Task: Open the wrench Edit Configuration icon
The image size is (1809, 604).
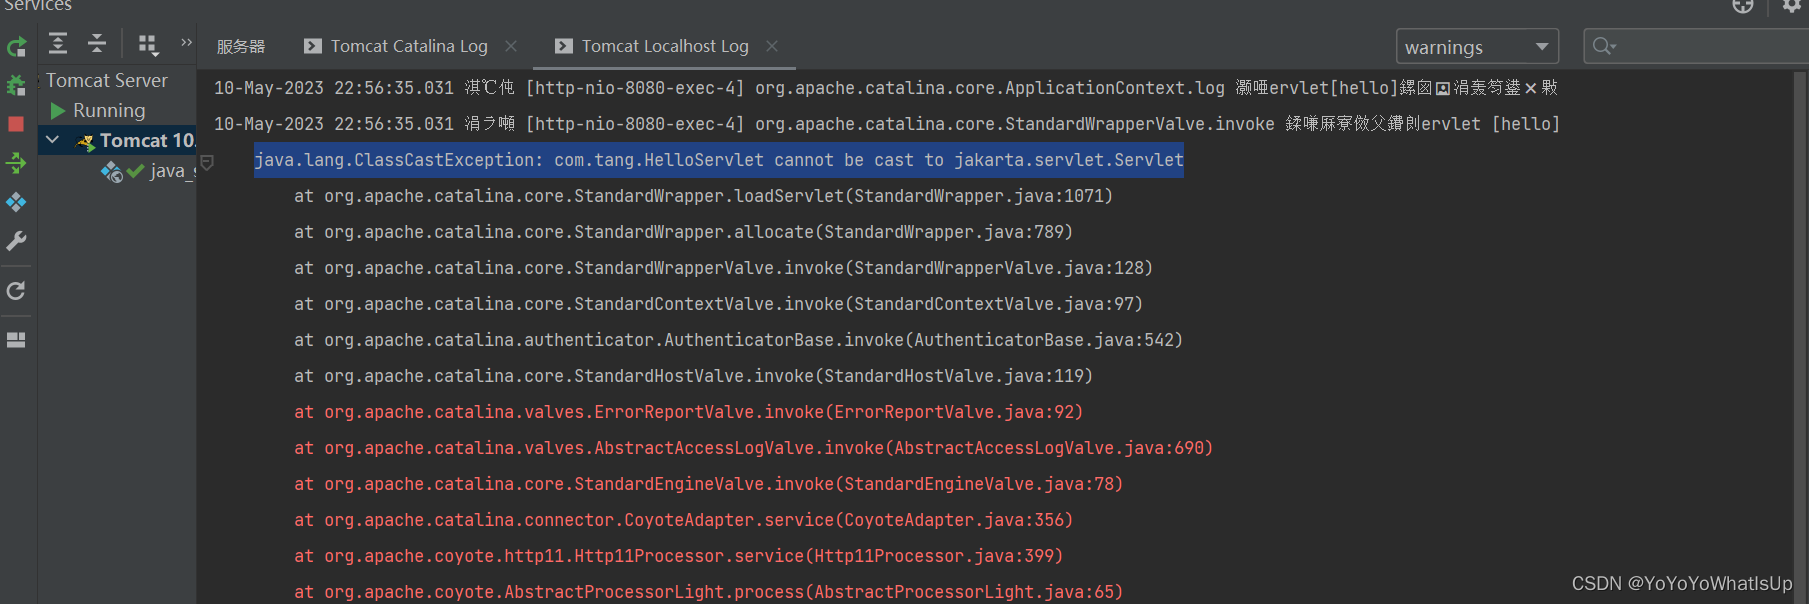Action: coord(16,241)
